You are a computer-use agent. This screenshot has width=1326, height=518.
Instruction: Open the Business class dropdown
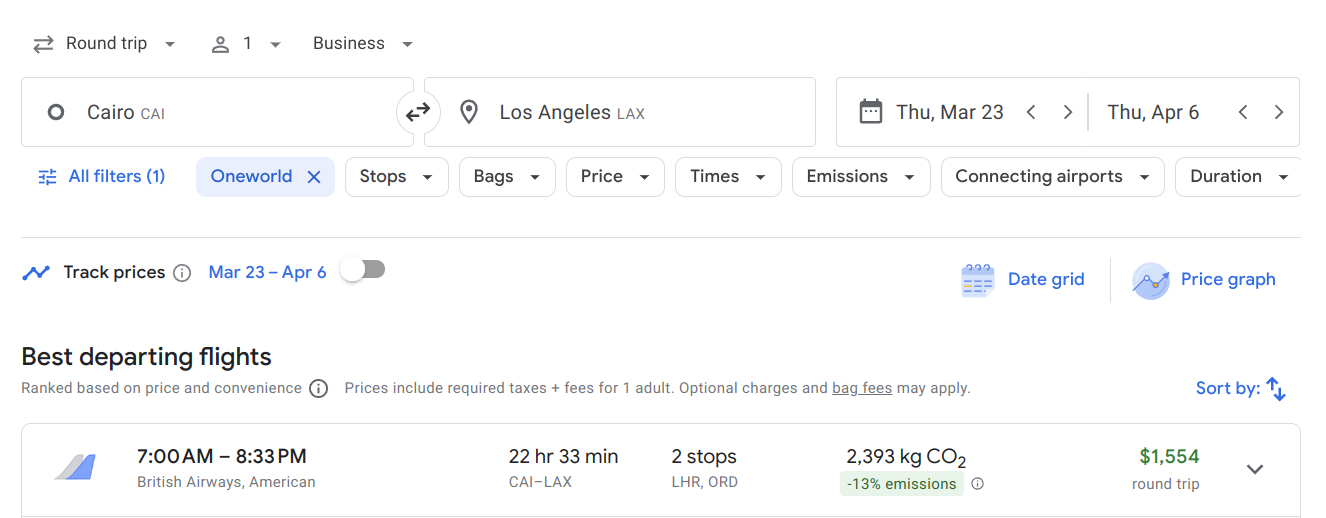click(362, 44)
